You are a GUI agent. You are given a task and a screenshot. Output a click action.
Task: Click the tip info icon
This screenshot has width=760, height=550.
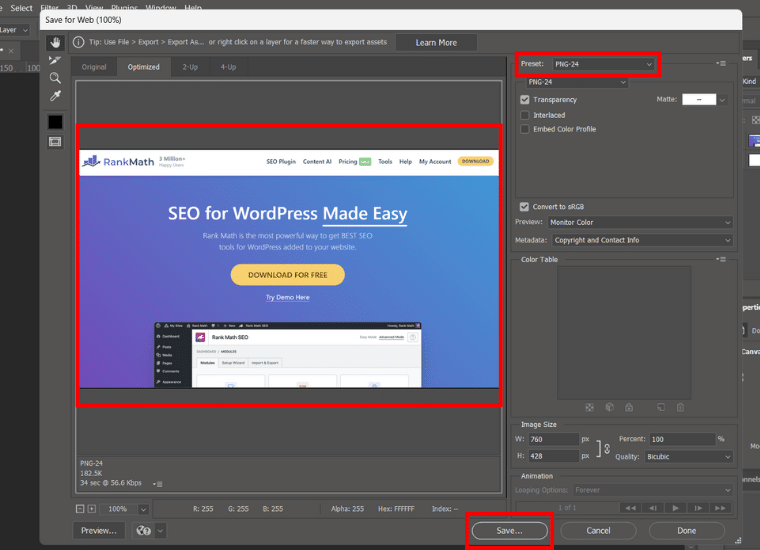pos(79,42)
